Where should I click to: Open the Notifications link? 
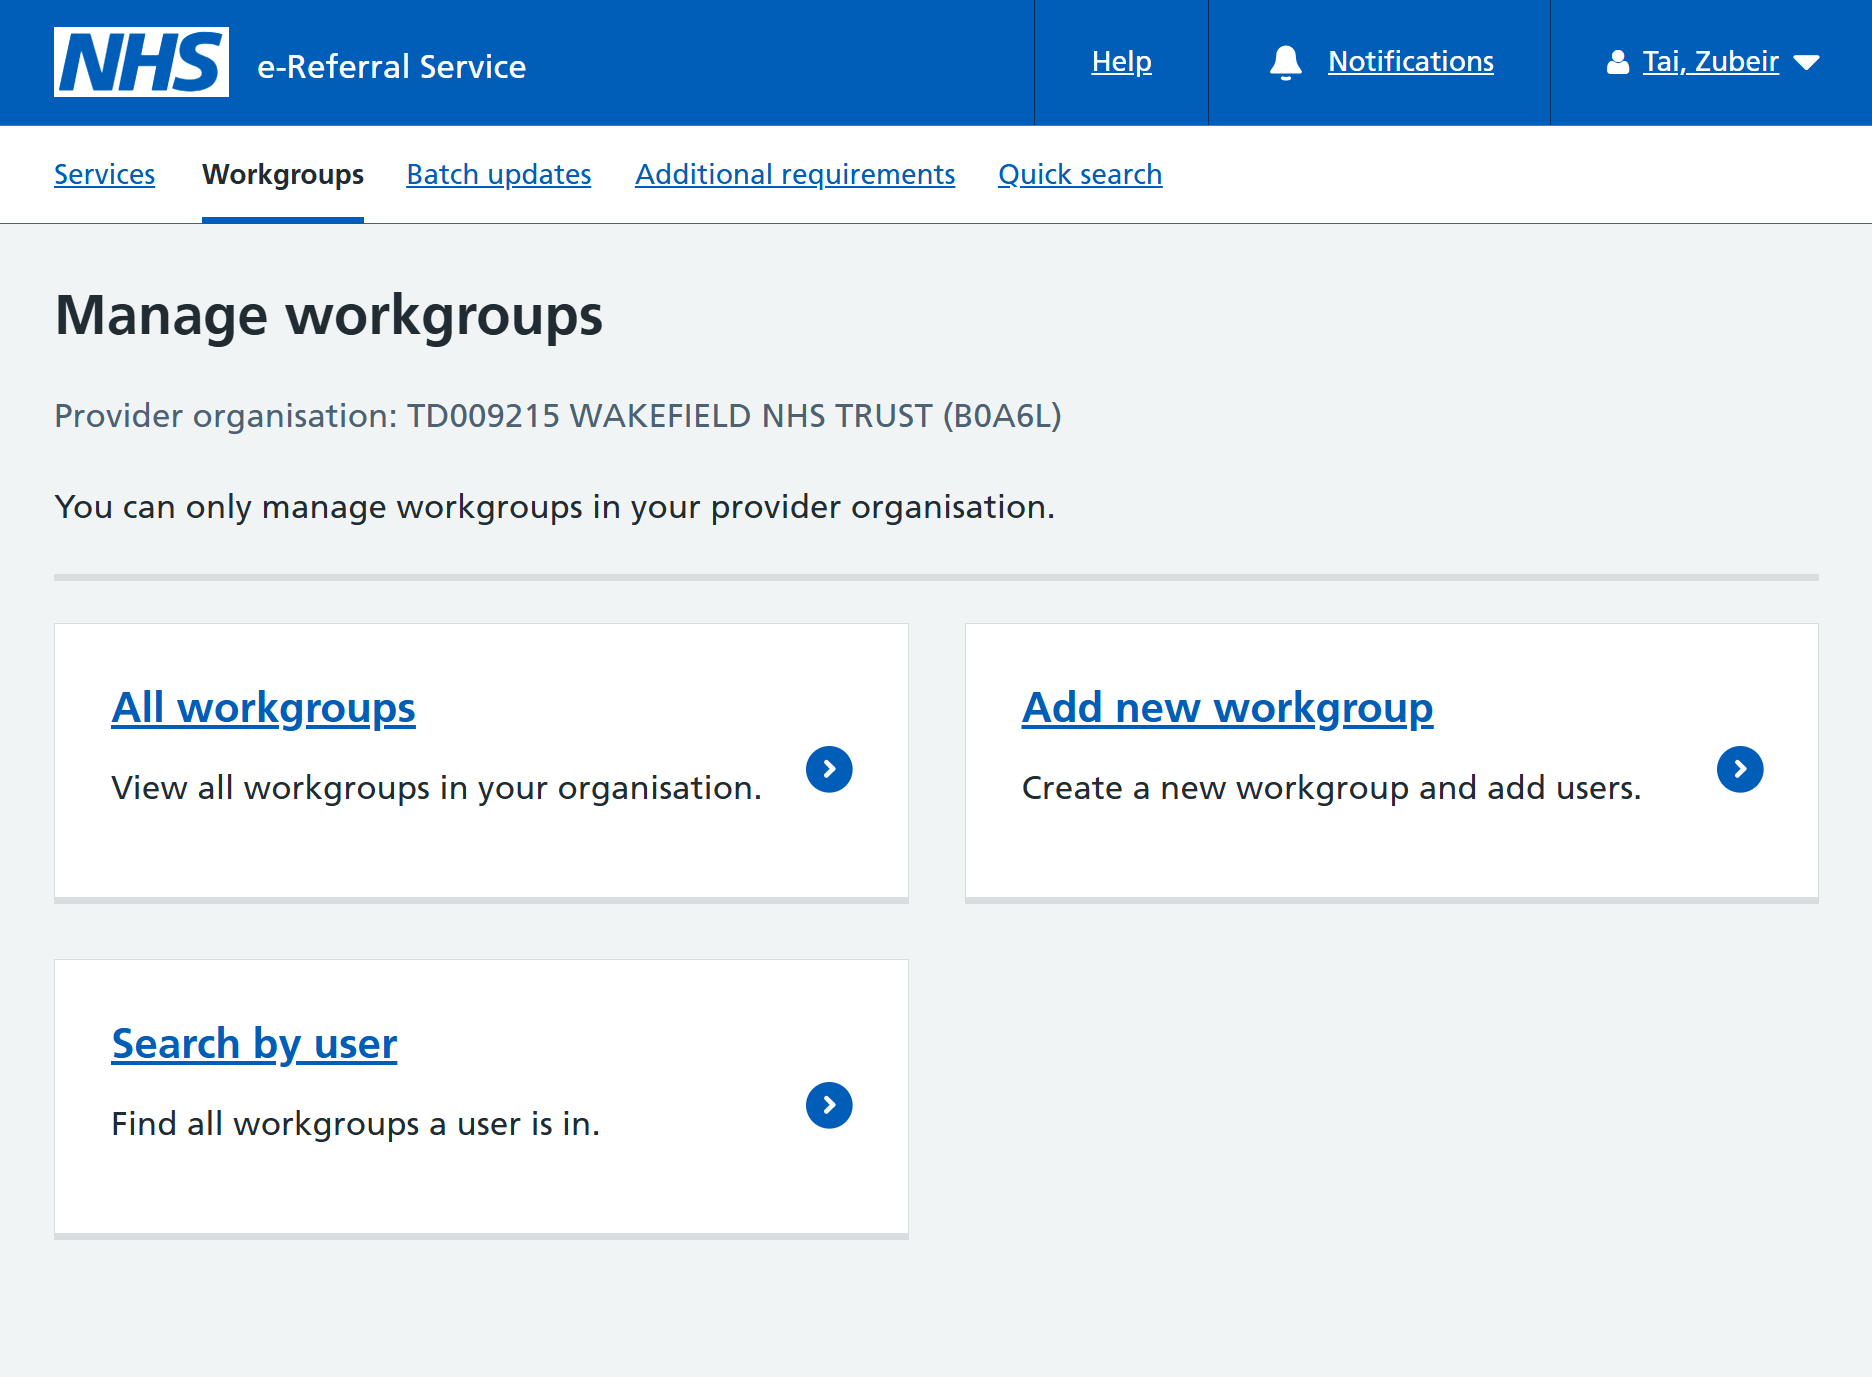pyautogui.click(x=1411, y=62)
